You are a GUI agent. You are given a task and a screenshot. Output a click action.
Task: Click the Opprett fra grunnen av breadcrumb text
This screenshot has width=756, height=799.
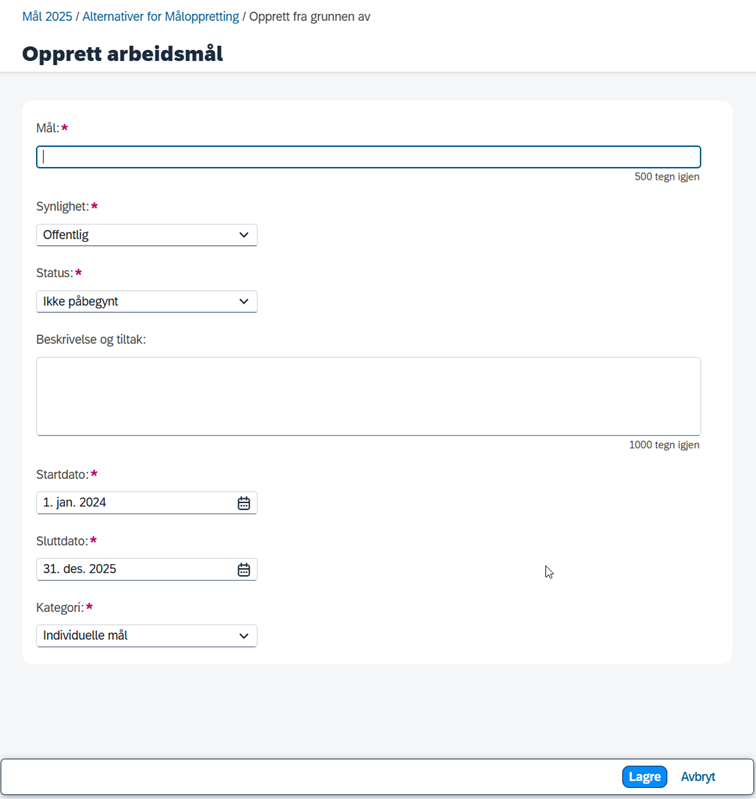click(310, 17)
